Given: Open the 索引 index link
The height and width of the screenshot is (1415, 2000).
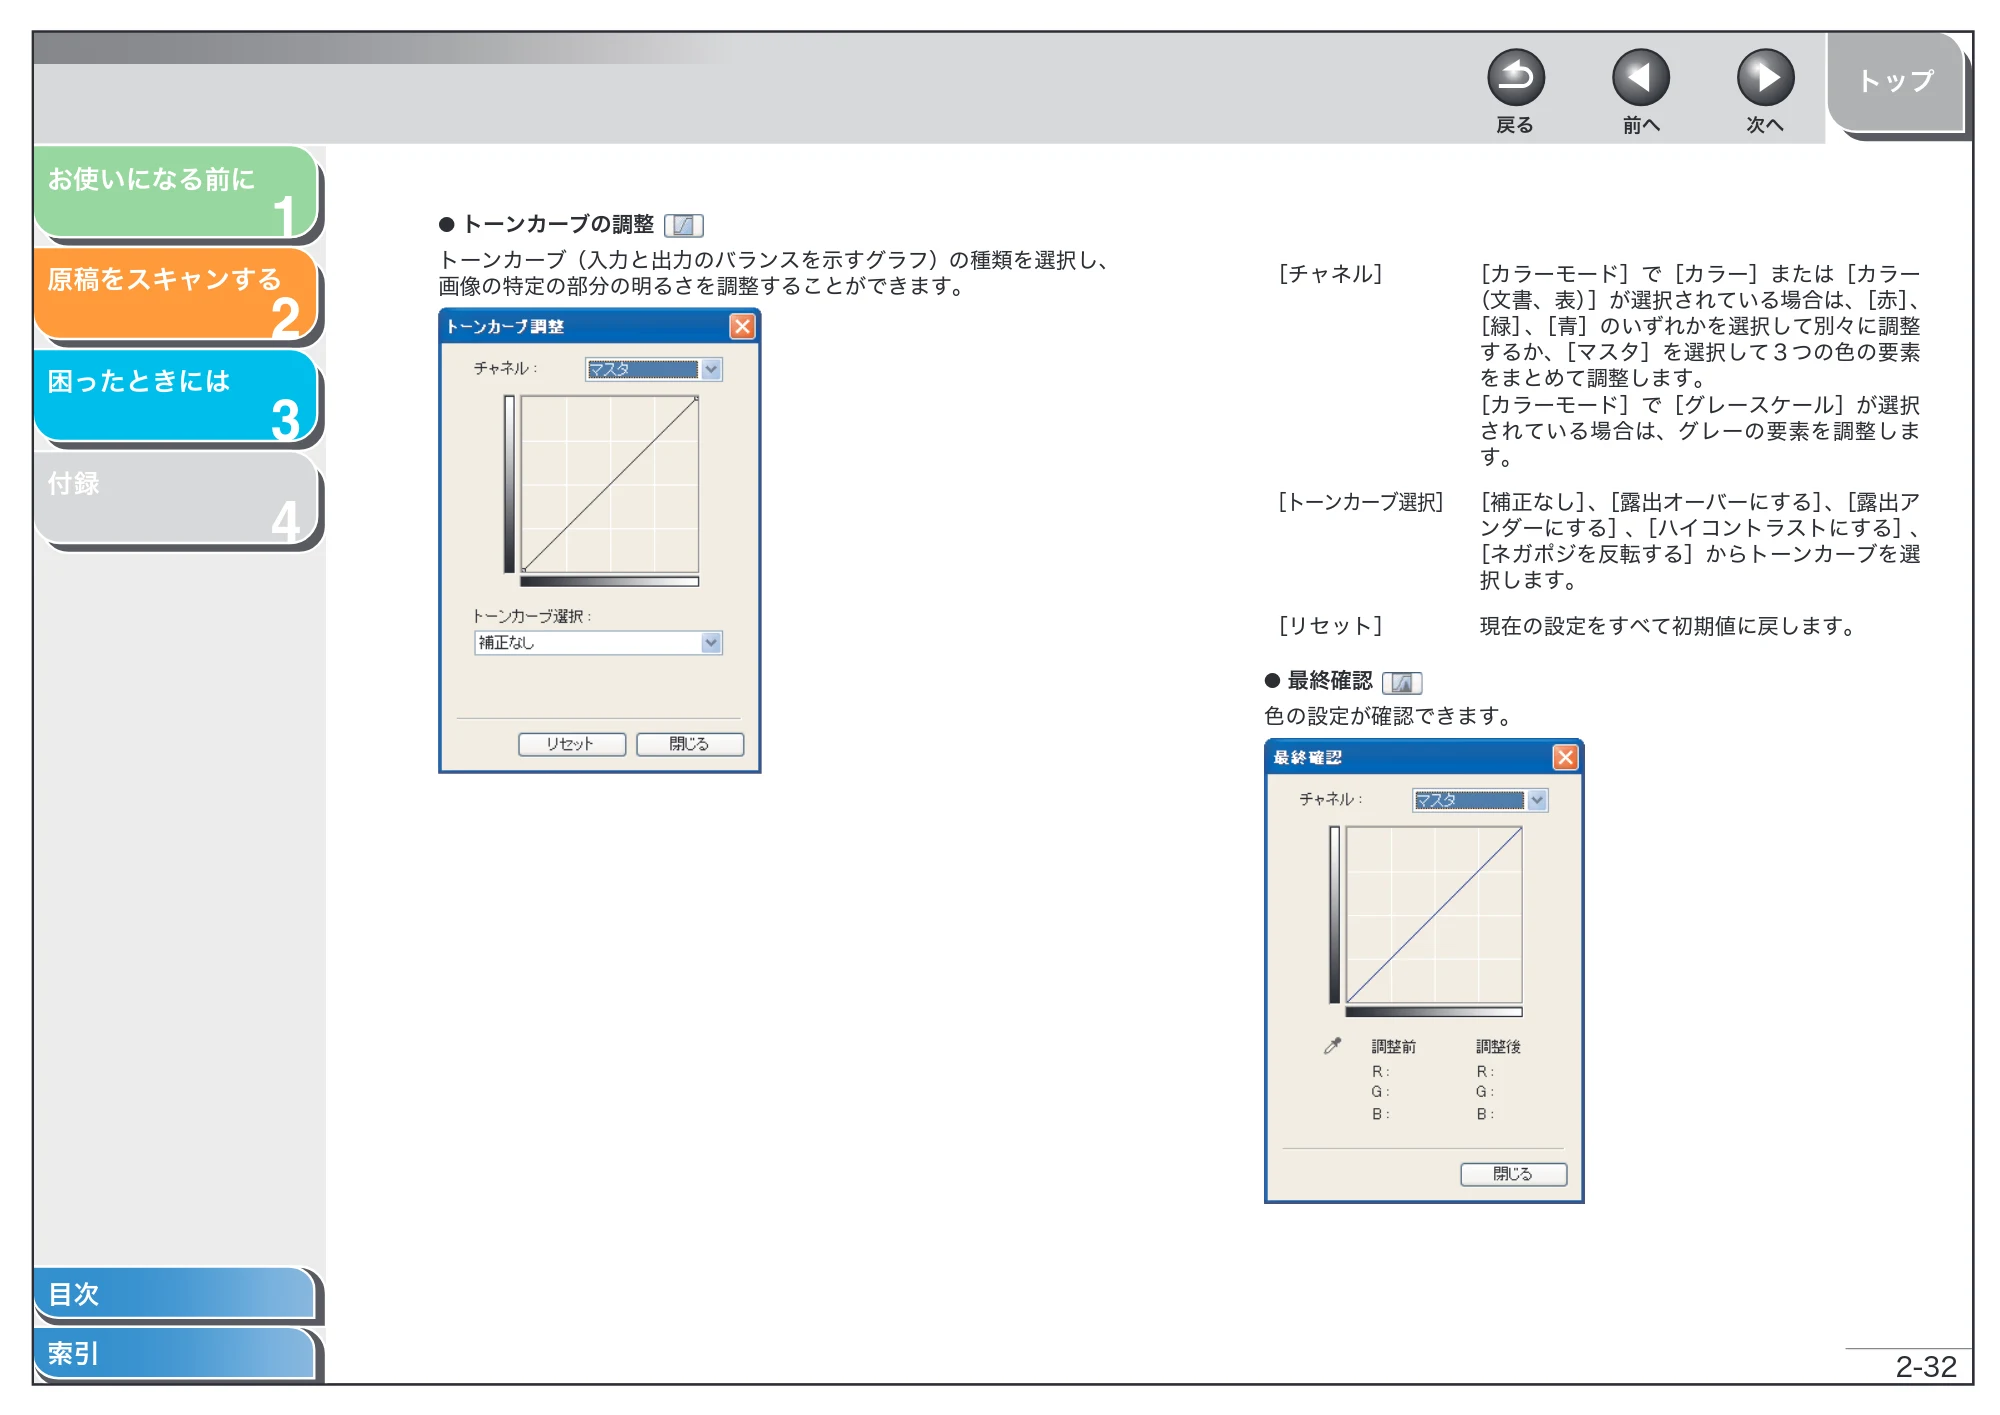Looking at the screenshot, I should point(174,1353).
